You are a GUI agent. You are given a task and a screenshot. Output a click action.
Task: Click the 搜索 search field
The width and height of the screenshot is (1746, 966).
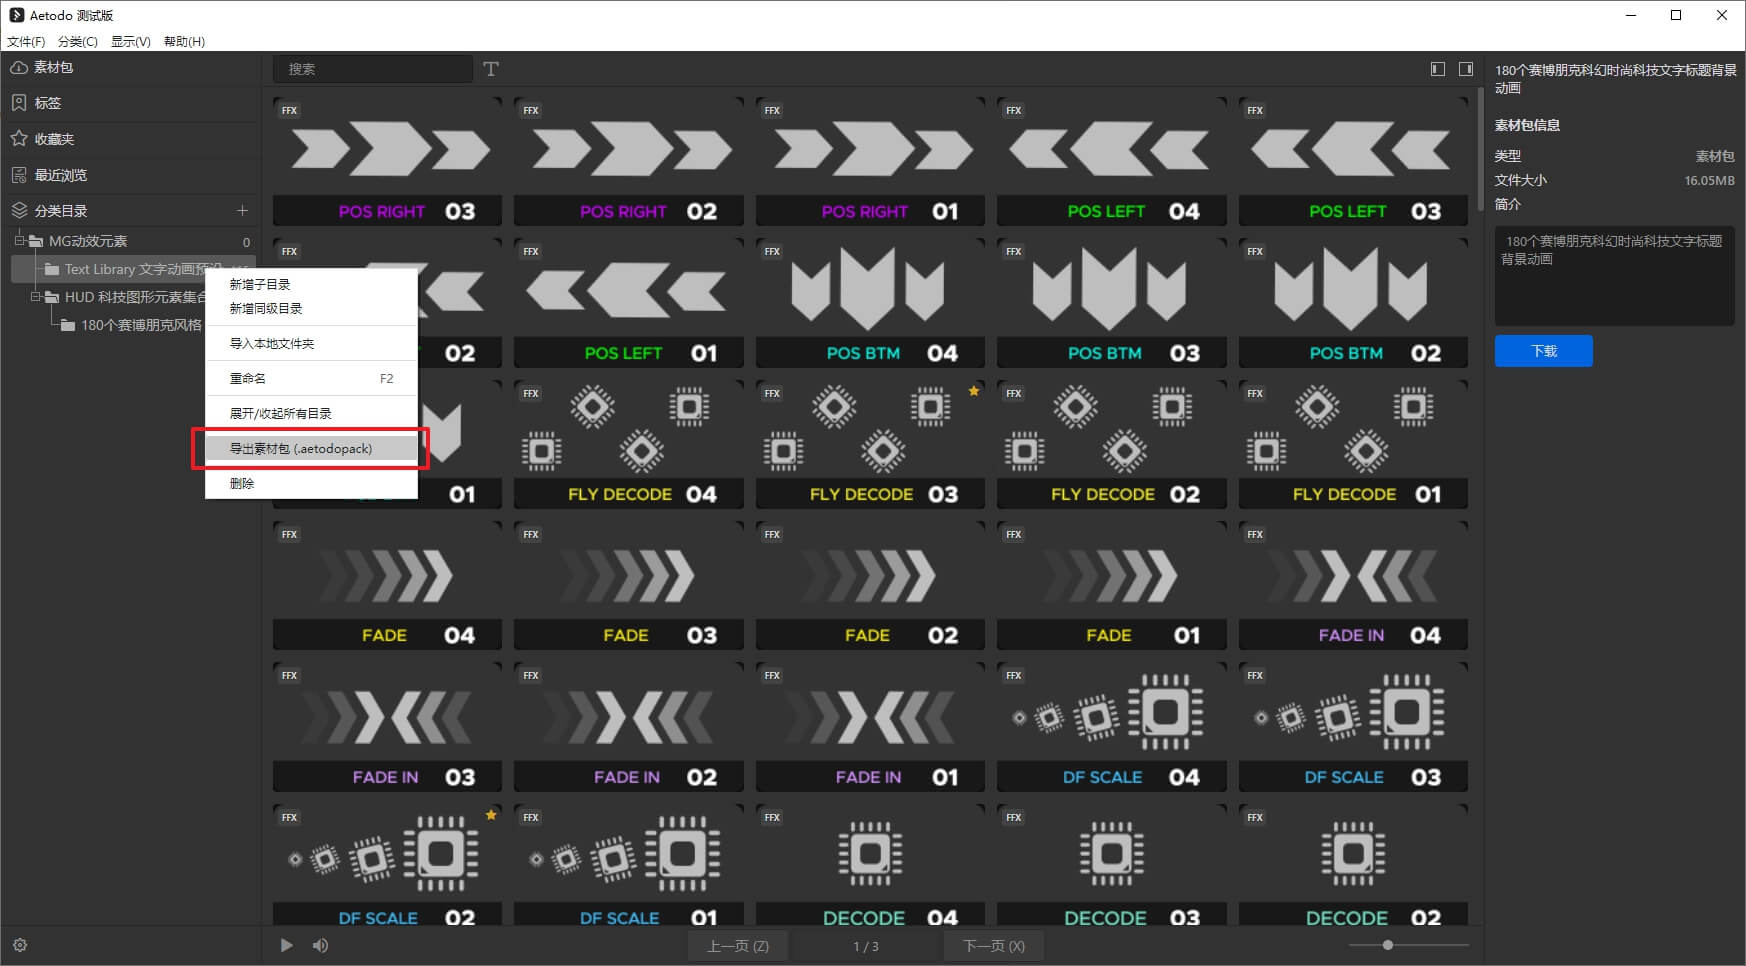[x=373, y=69]
